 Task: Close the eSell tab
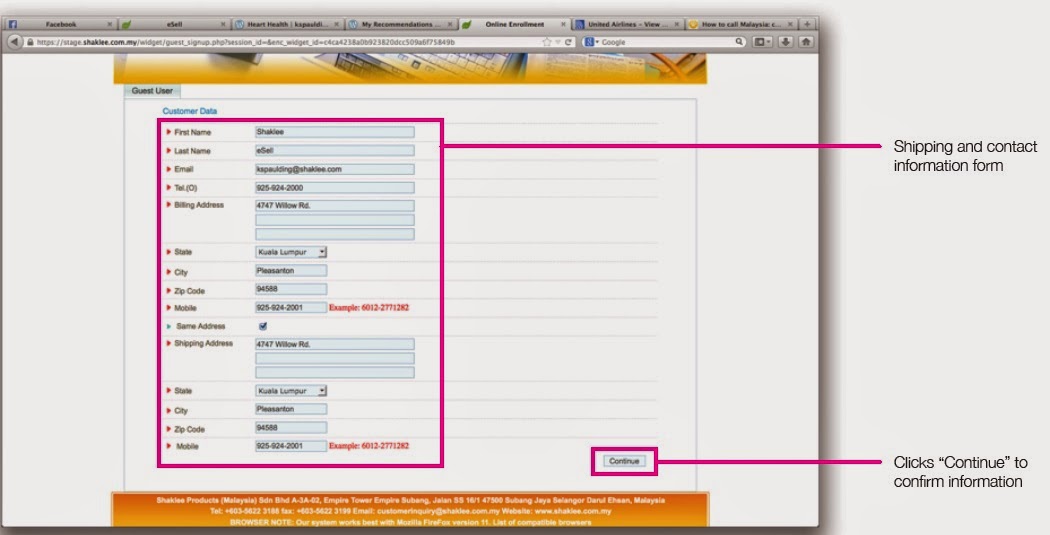(x=223, y=24)
